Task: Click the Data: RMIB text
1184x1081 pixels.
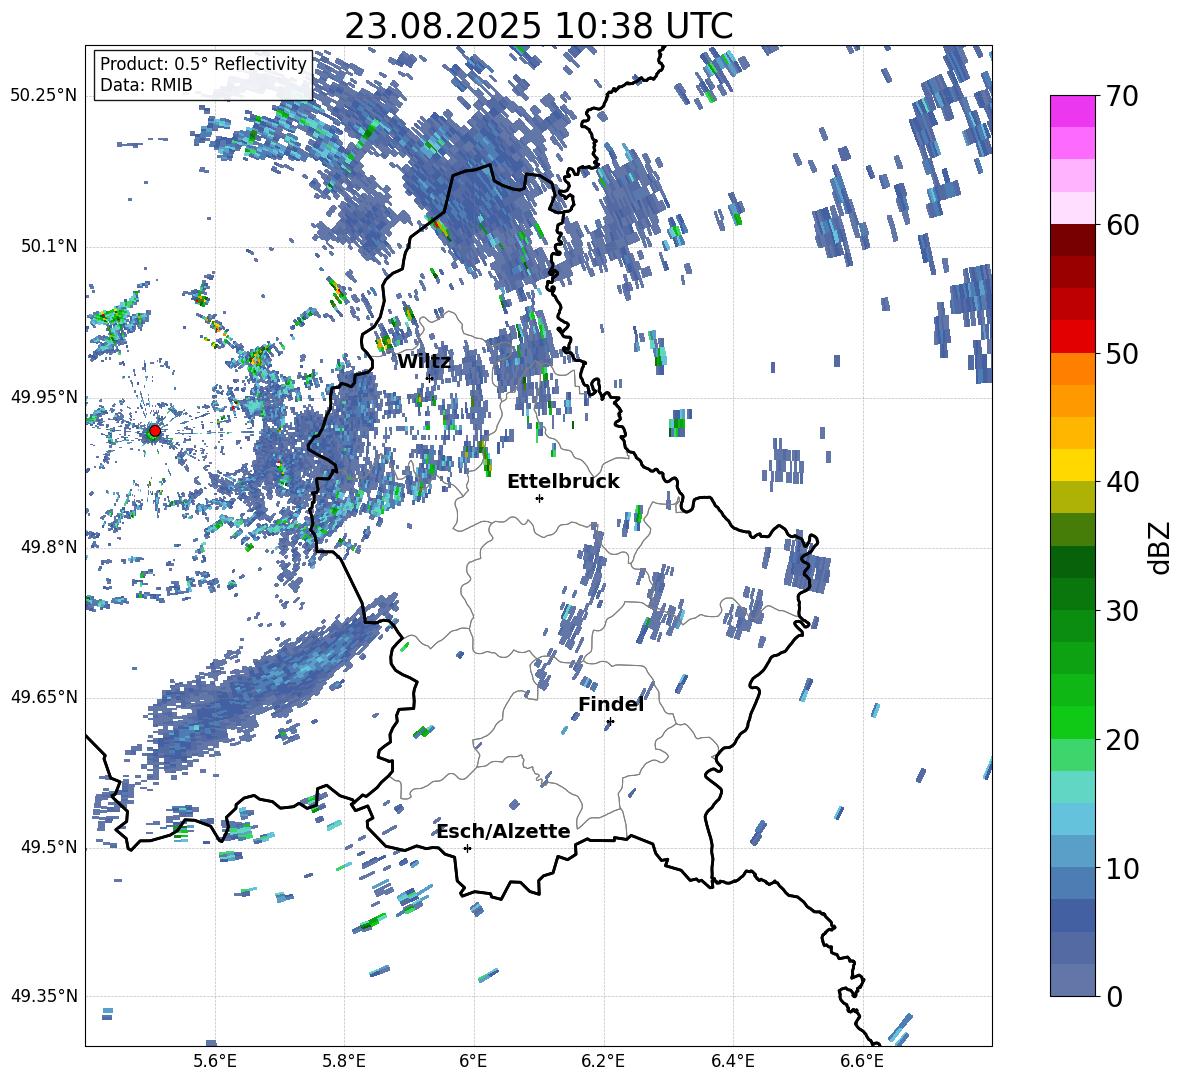Action: 146,85
